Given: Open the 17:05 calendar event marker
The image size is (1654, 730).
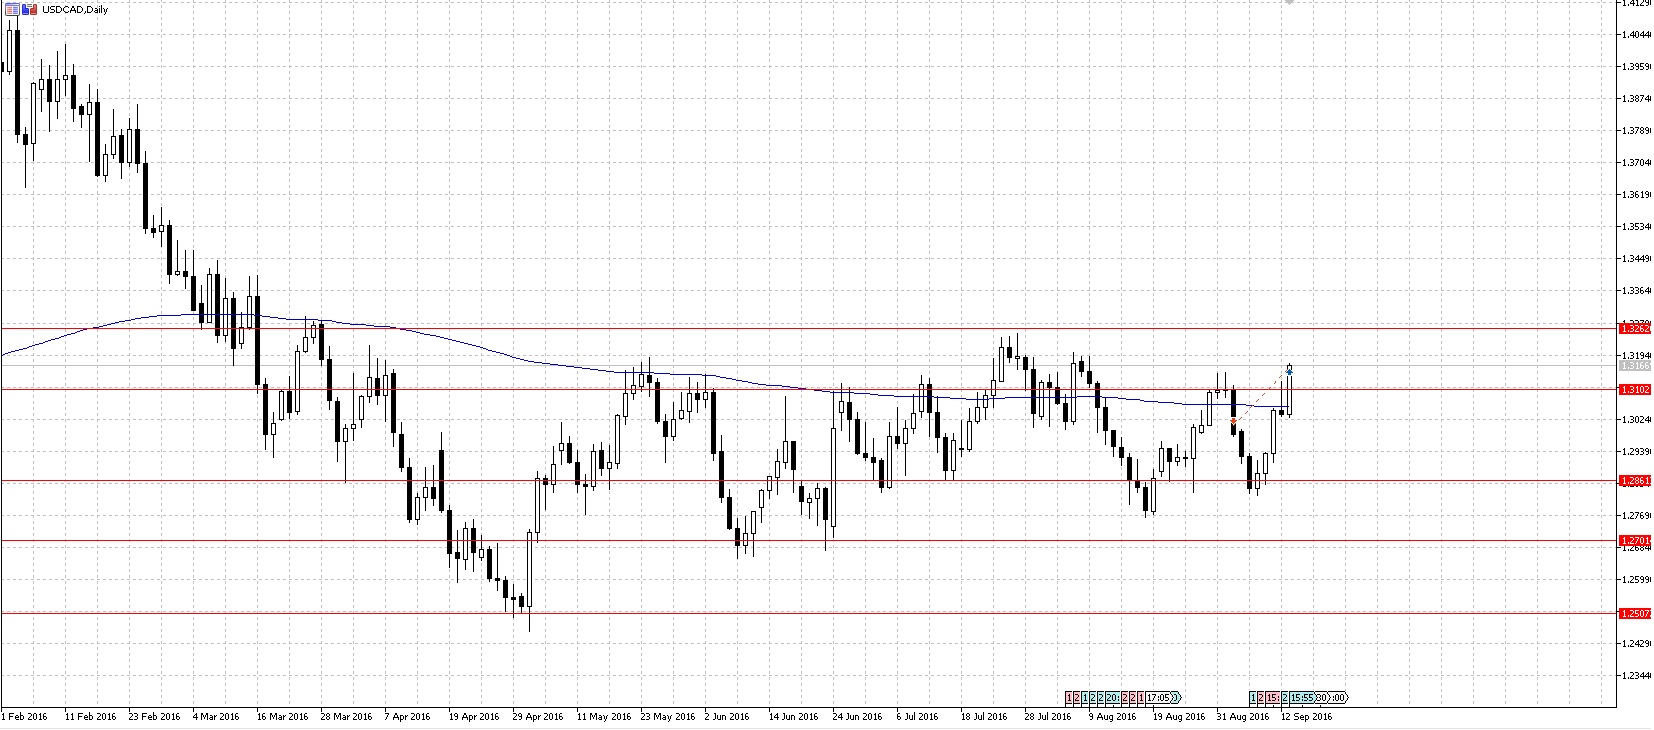Looking at the screenshot, I should (x=1158, y=697).
